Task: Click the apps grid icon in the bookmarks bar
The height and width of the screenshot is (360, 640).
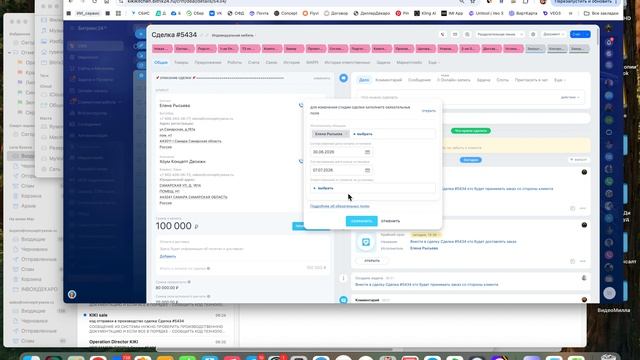Action: (x=118, y=13)
